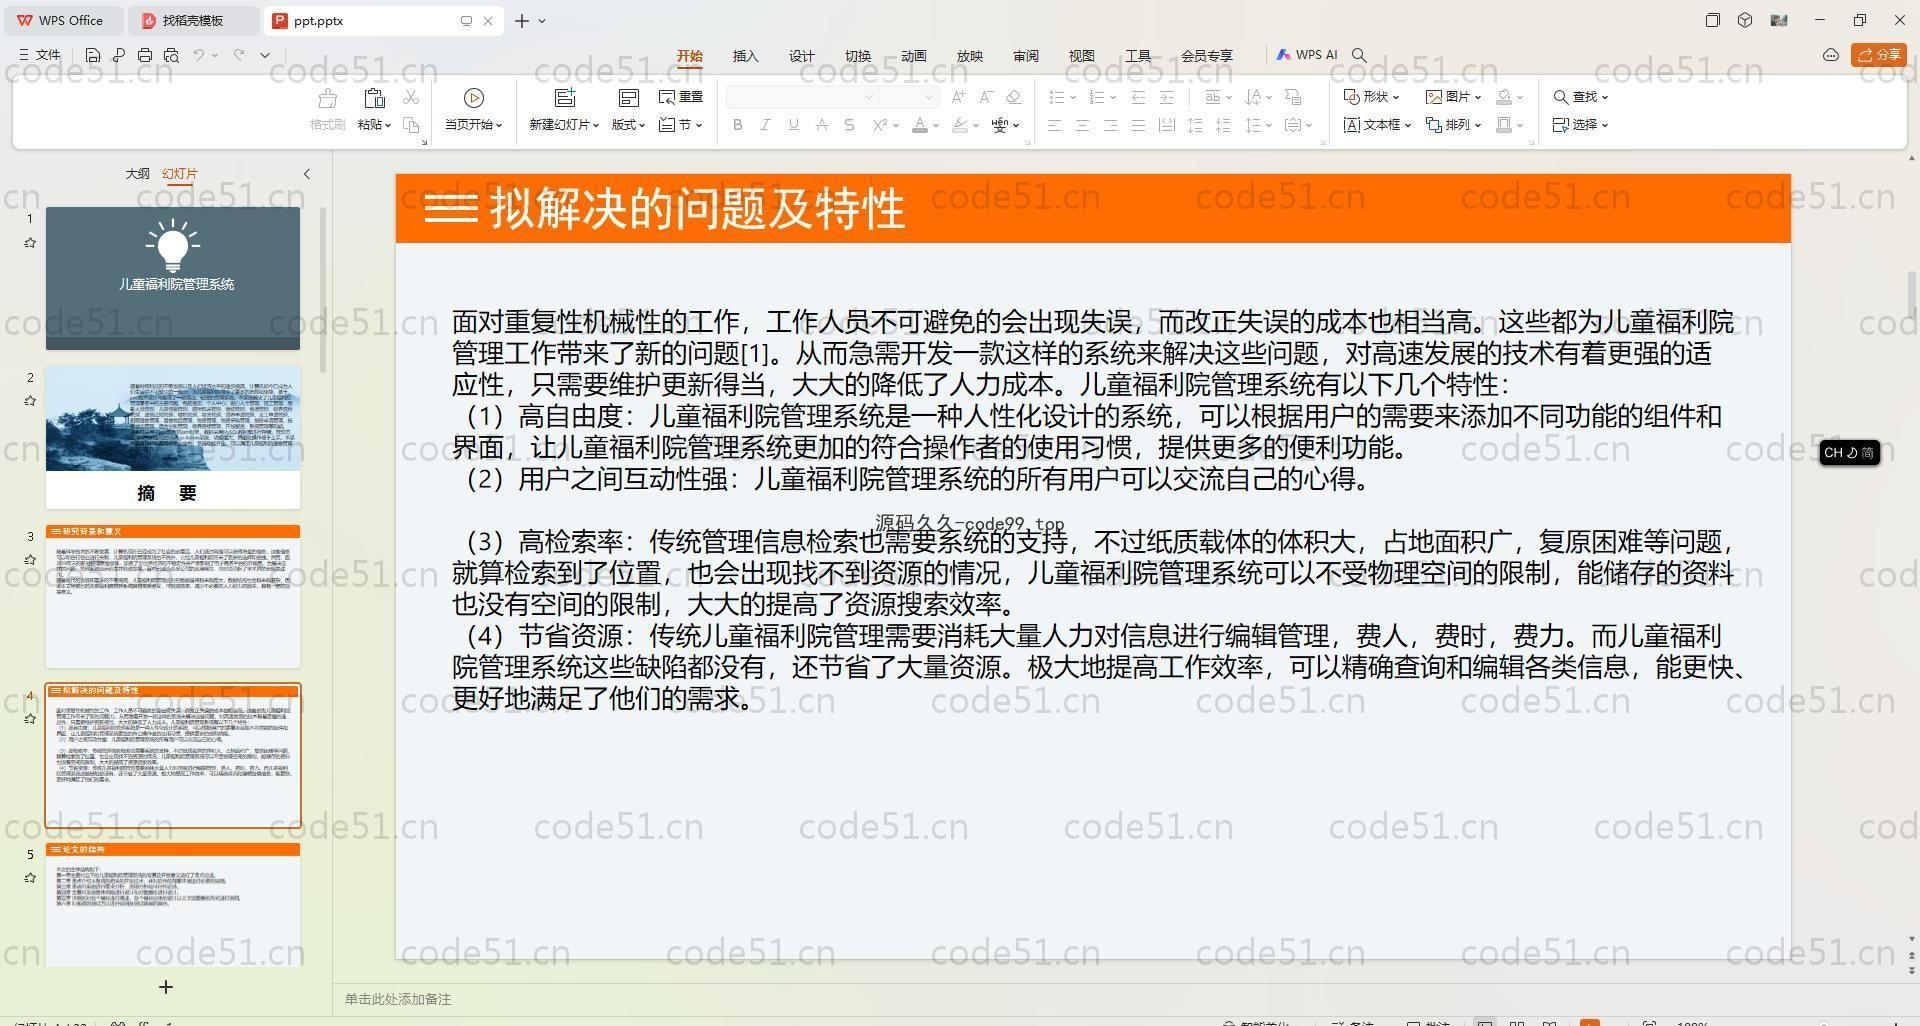Click the notes area to add notes
This screenshot has height=1026, width=1920.
[398, 999]
